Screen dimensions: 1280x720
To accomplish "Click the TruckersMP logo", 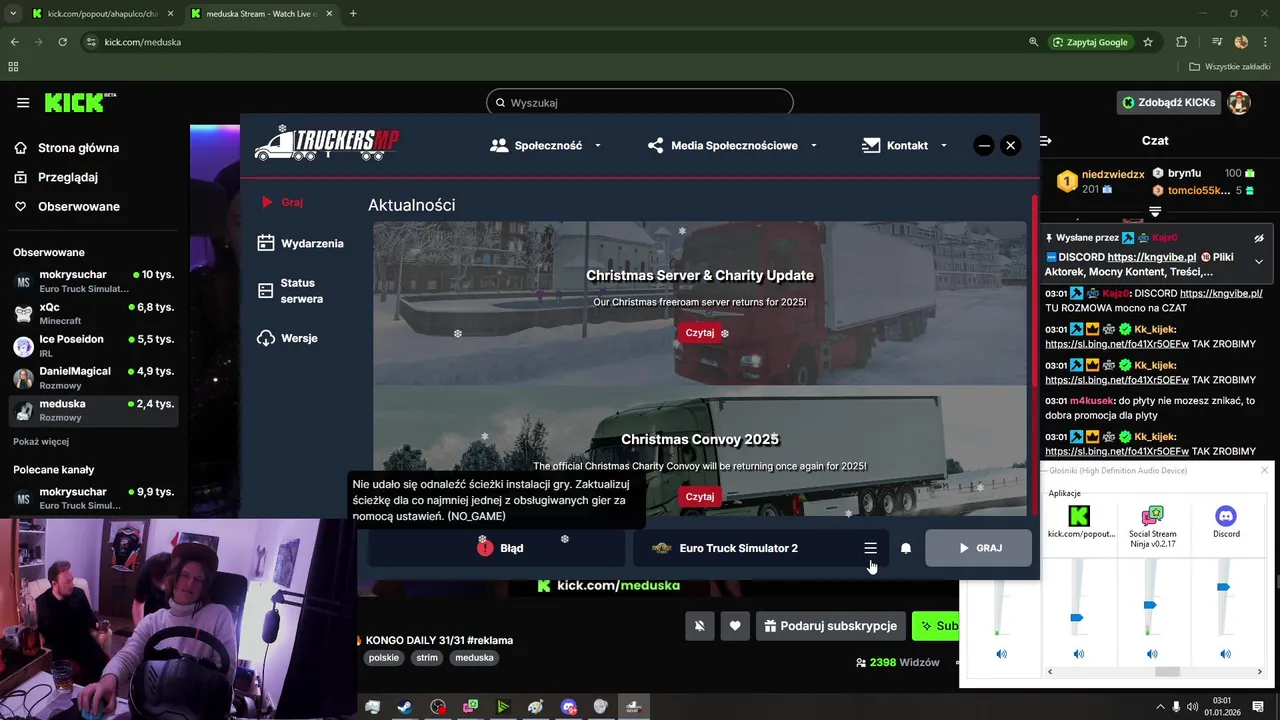I will [x=327, y=144].
